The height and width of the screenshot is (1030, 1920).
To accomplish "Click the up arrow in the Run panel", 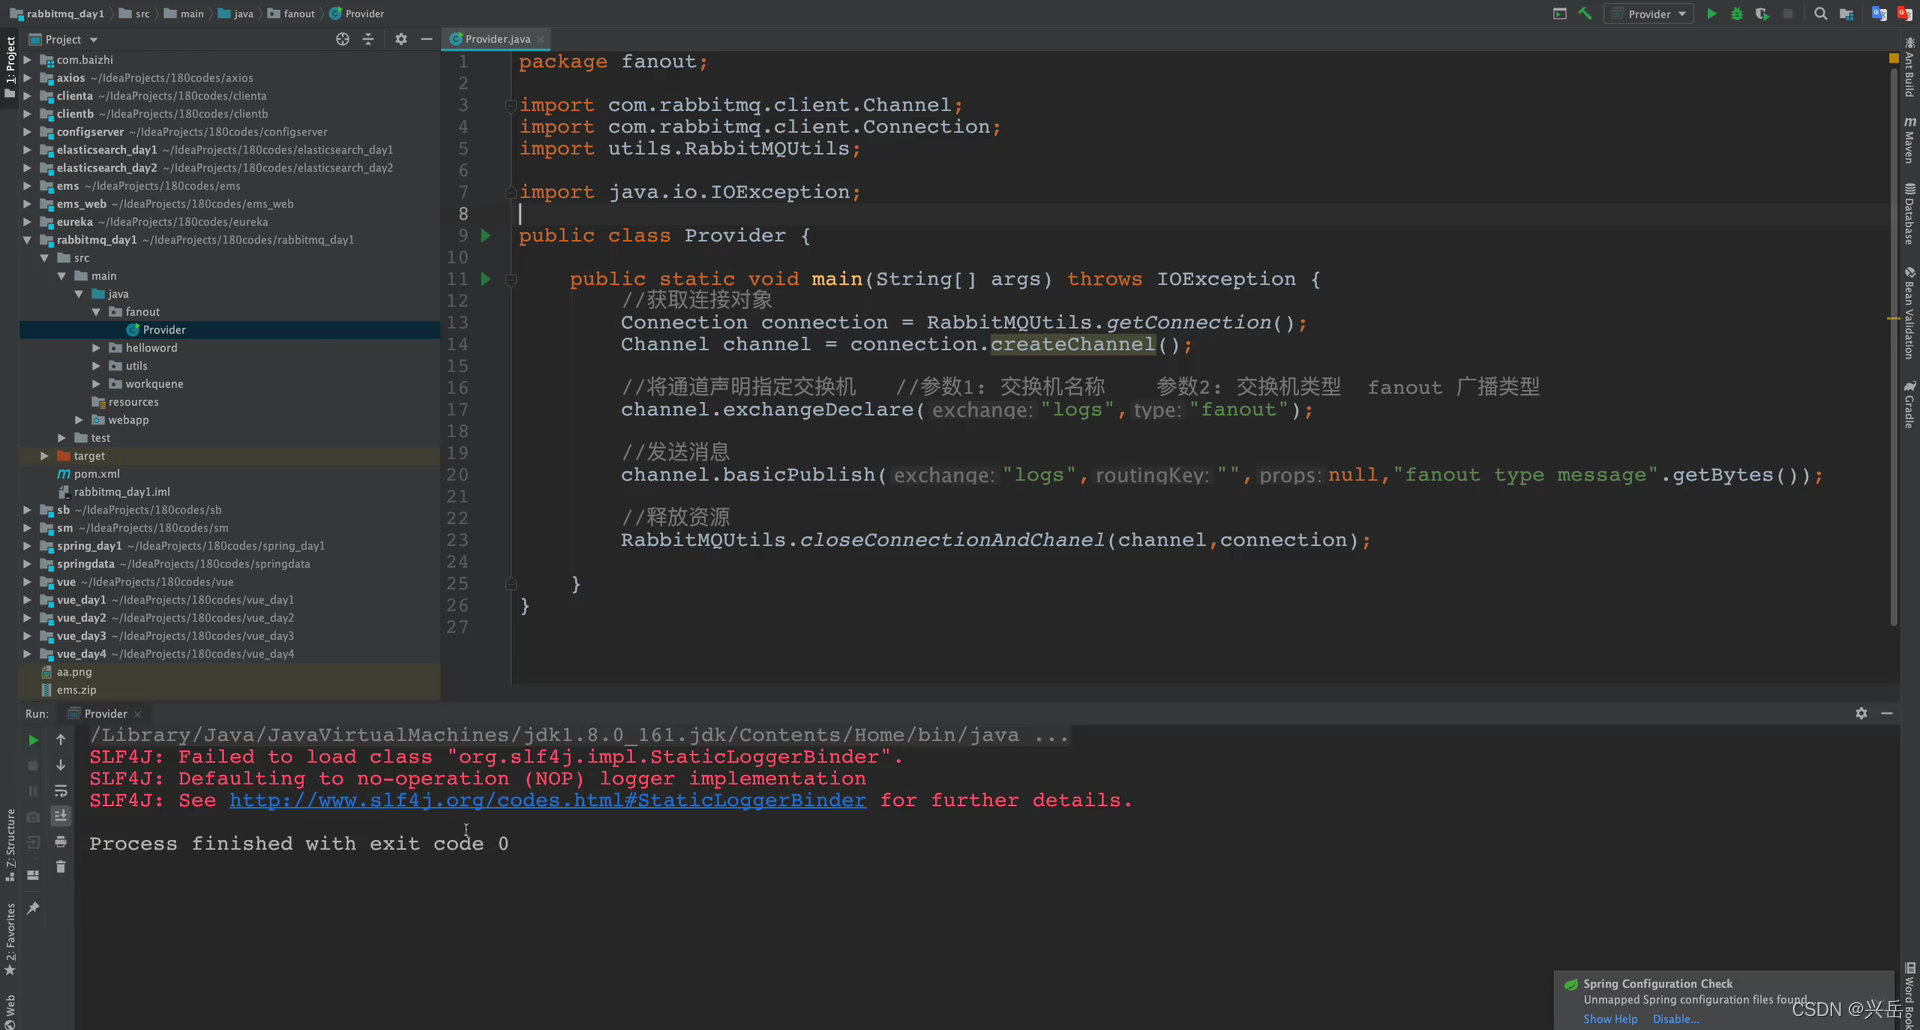I will pos(61,740).
